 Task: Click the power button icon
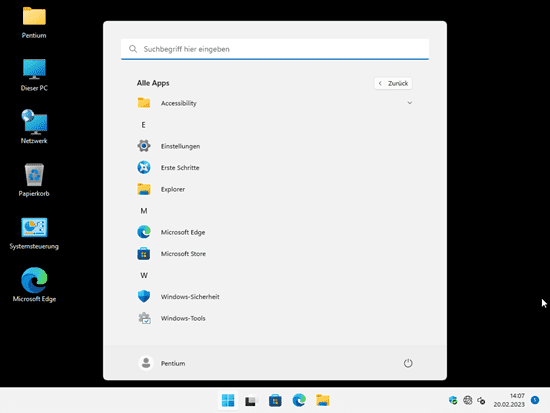click(x=408, y=363)
